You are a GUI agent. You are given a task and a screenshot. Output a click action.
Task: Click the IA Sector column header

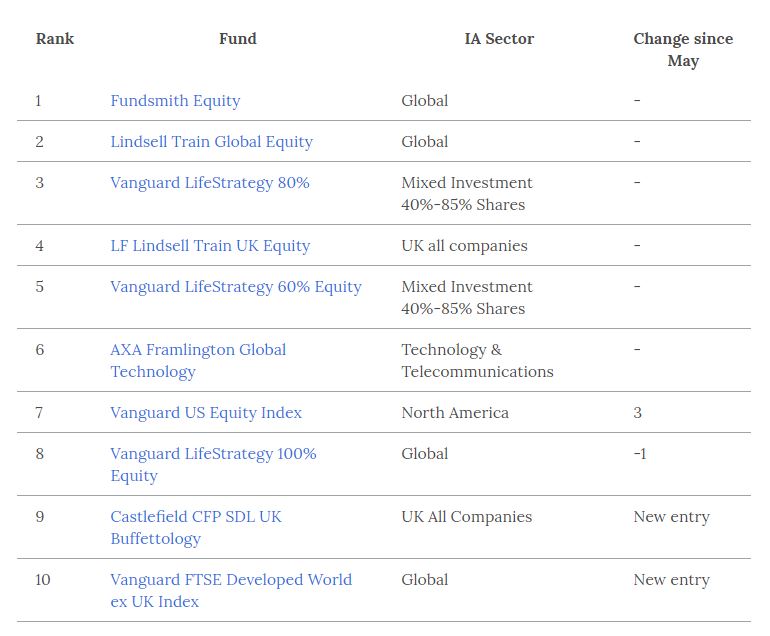pyautogui.click(x=499, y=39)
